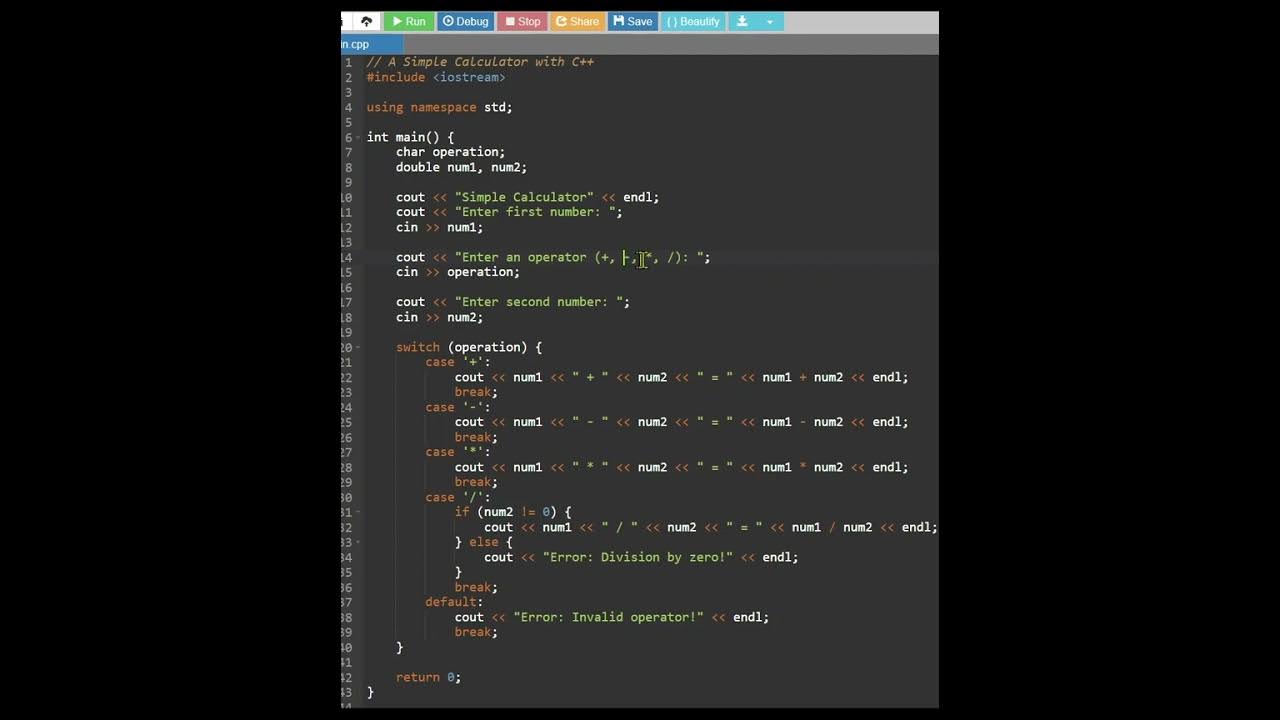The image size is (1280, 720).
Task: Click the num1 * num2 cout line
Action: (x=681, y=467)
